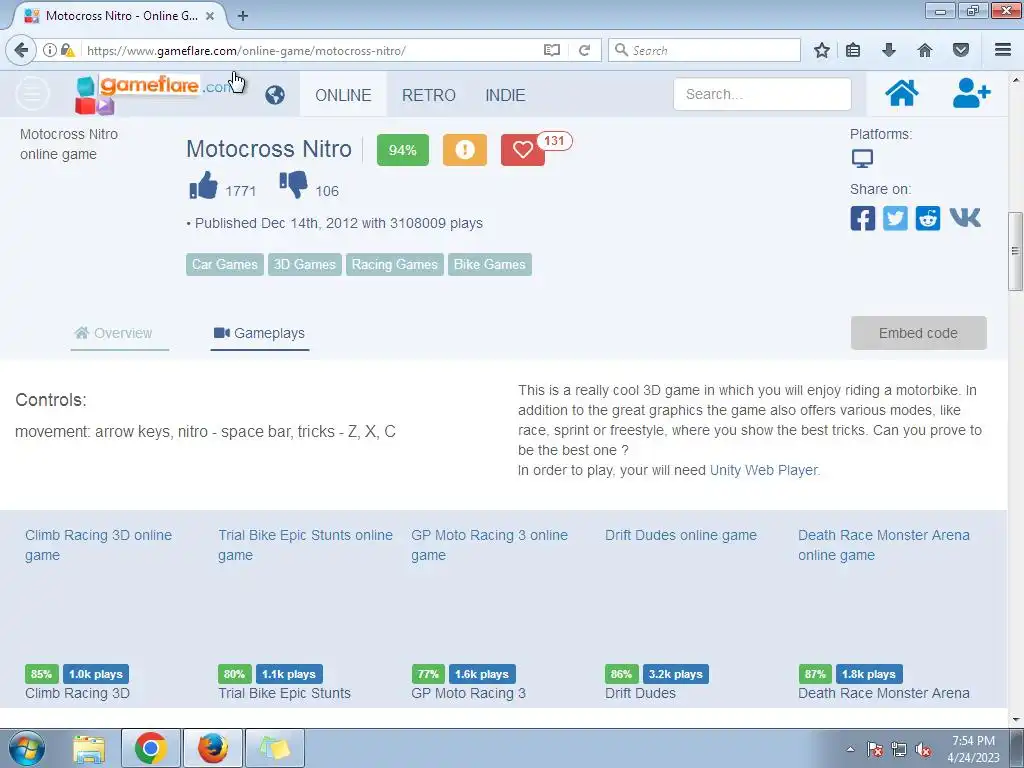Click the muted volume tray icon

coord(923,749)
